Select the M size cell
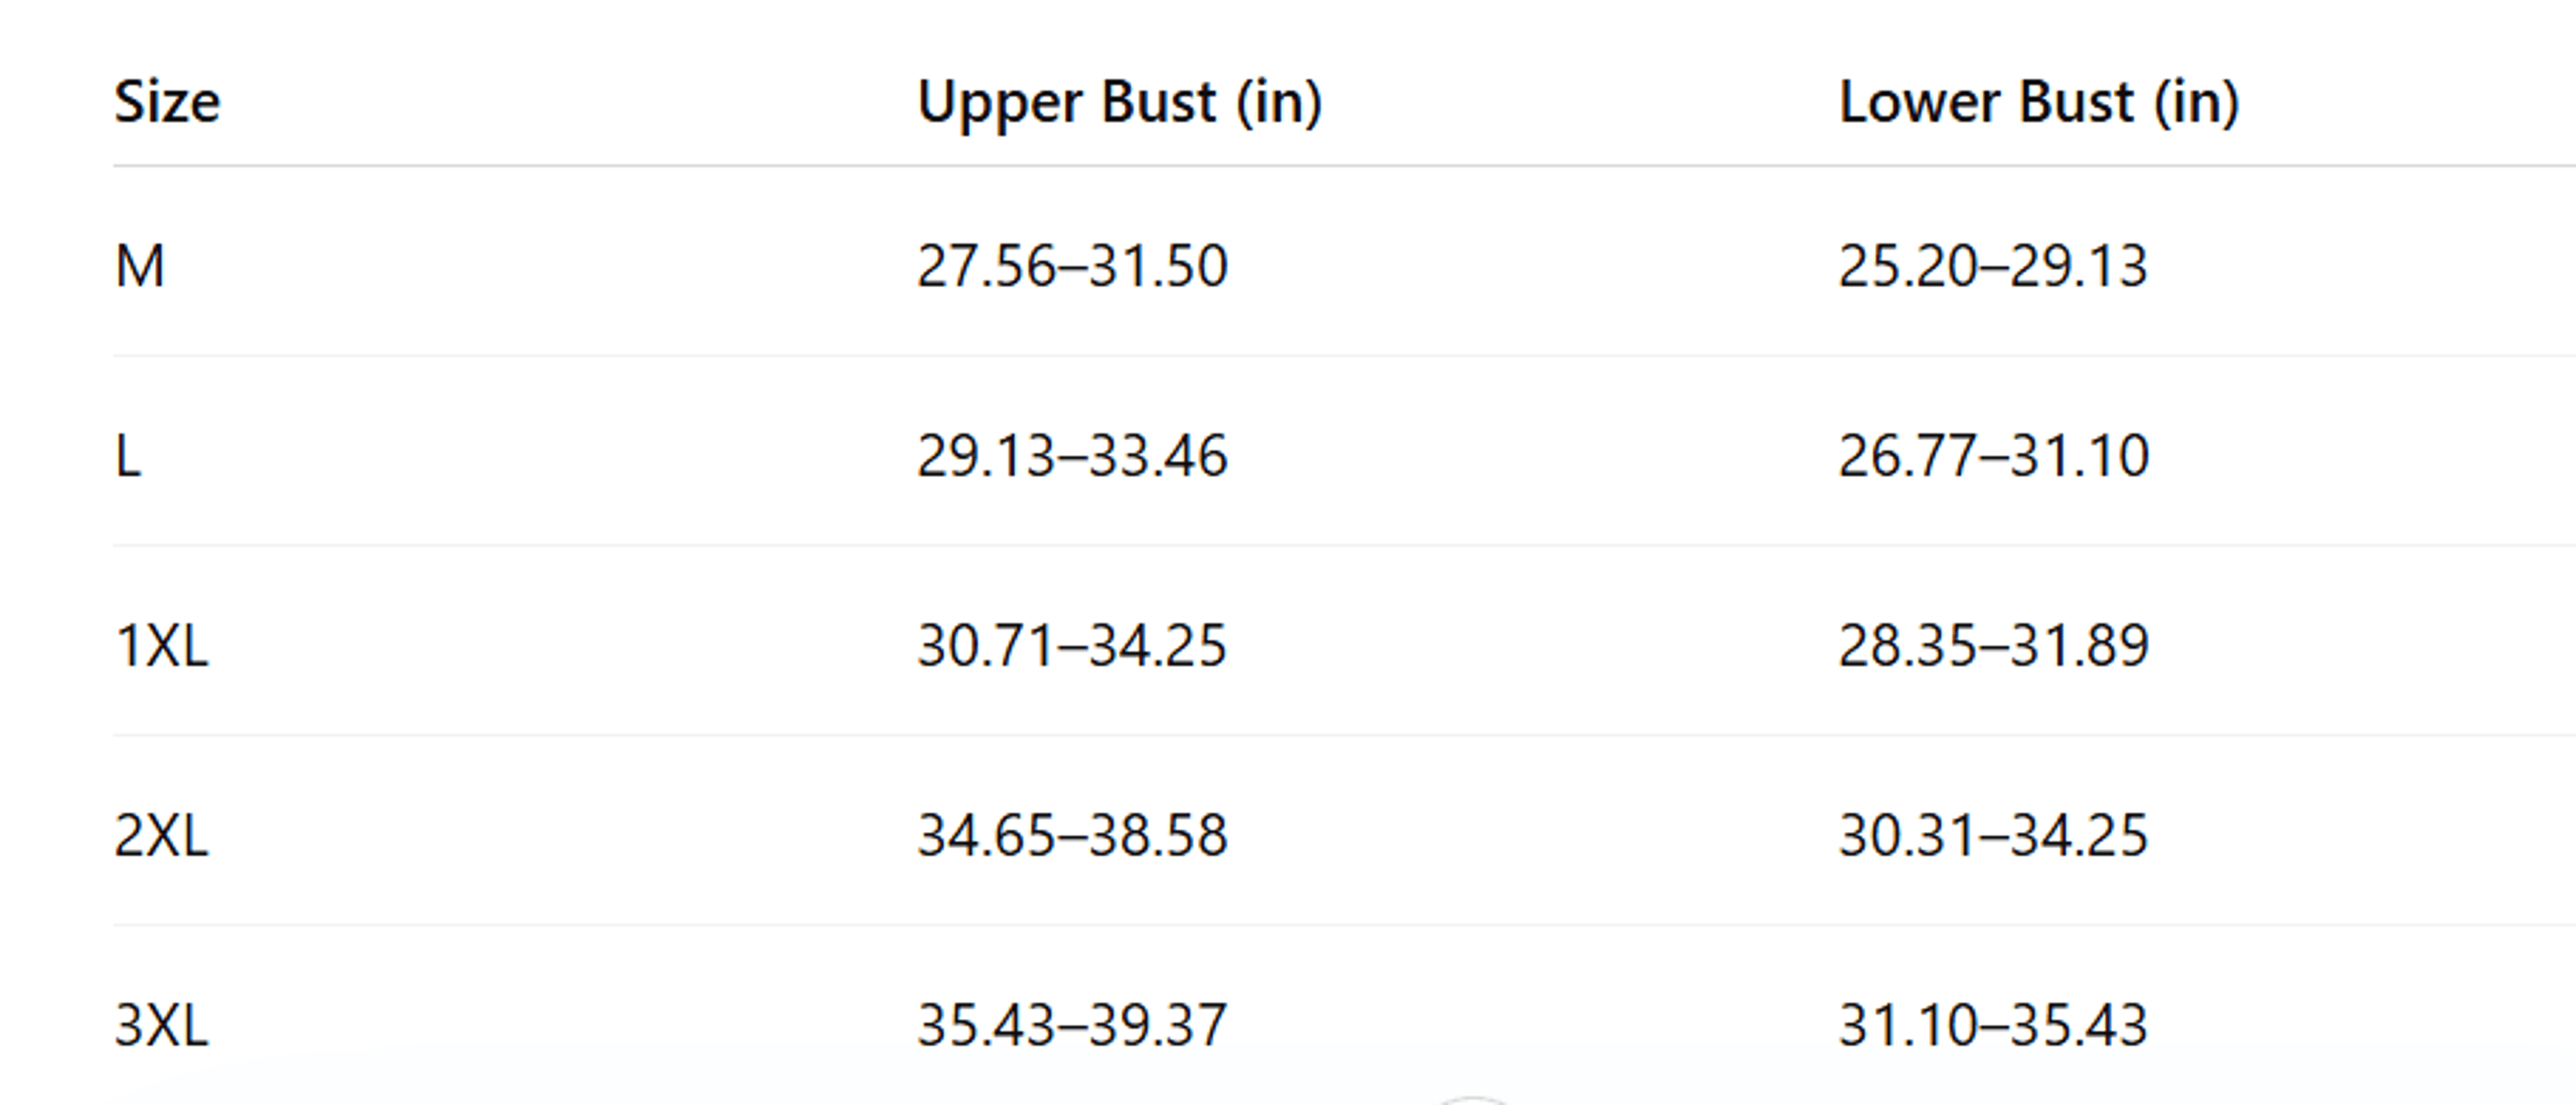 (x=140, y=266)
